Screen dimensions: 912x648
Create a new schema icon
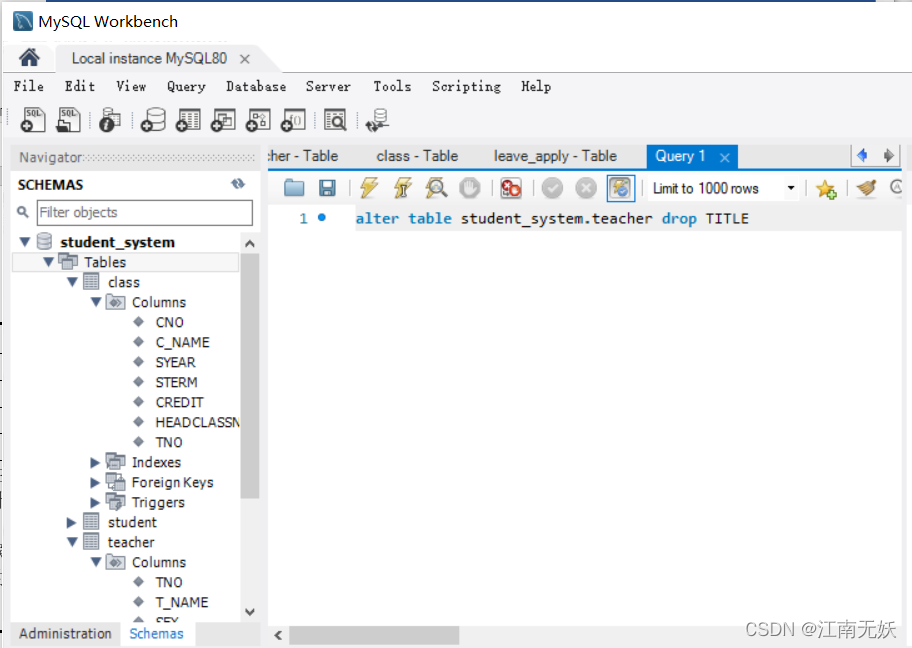point(153,120)
